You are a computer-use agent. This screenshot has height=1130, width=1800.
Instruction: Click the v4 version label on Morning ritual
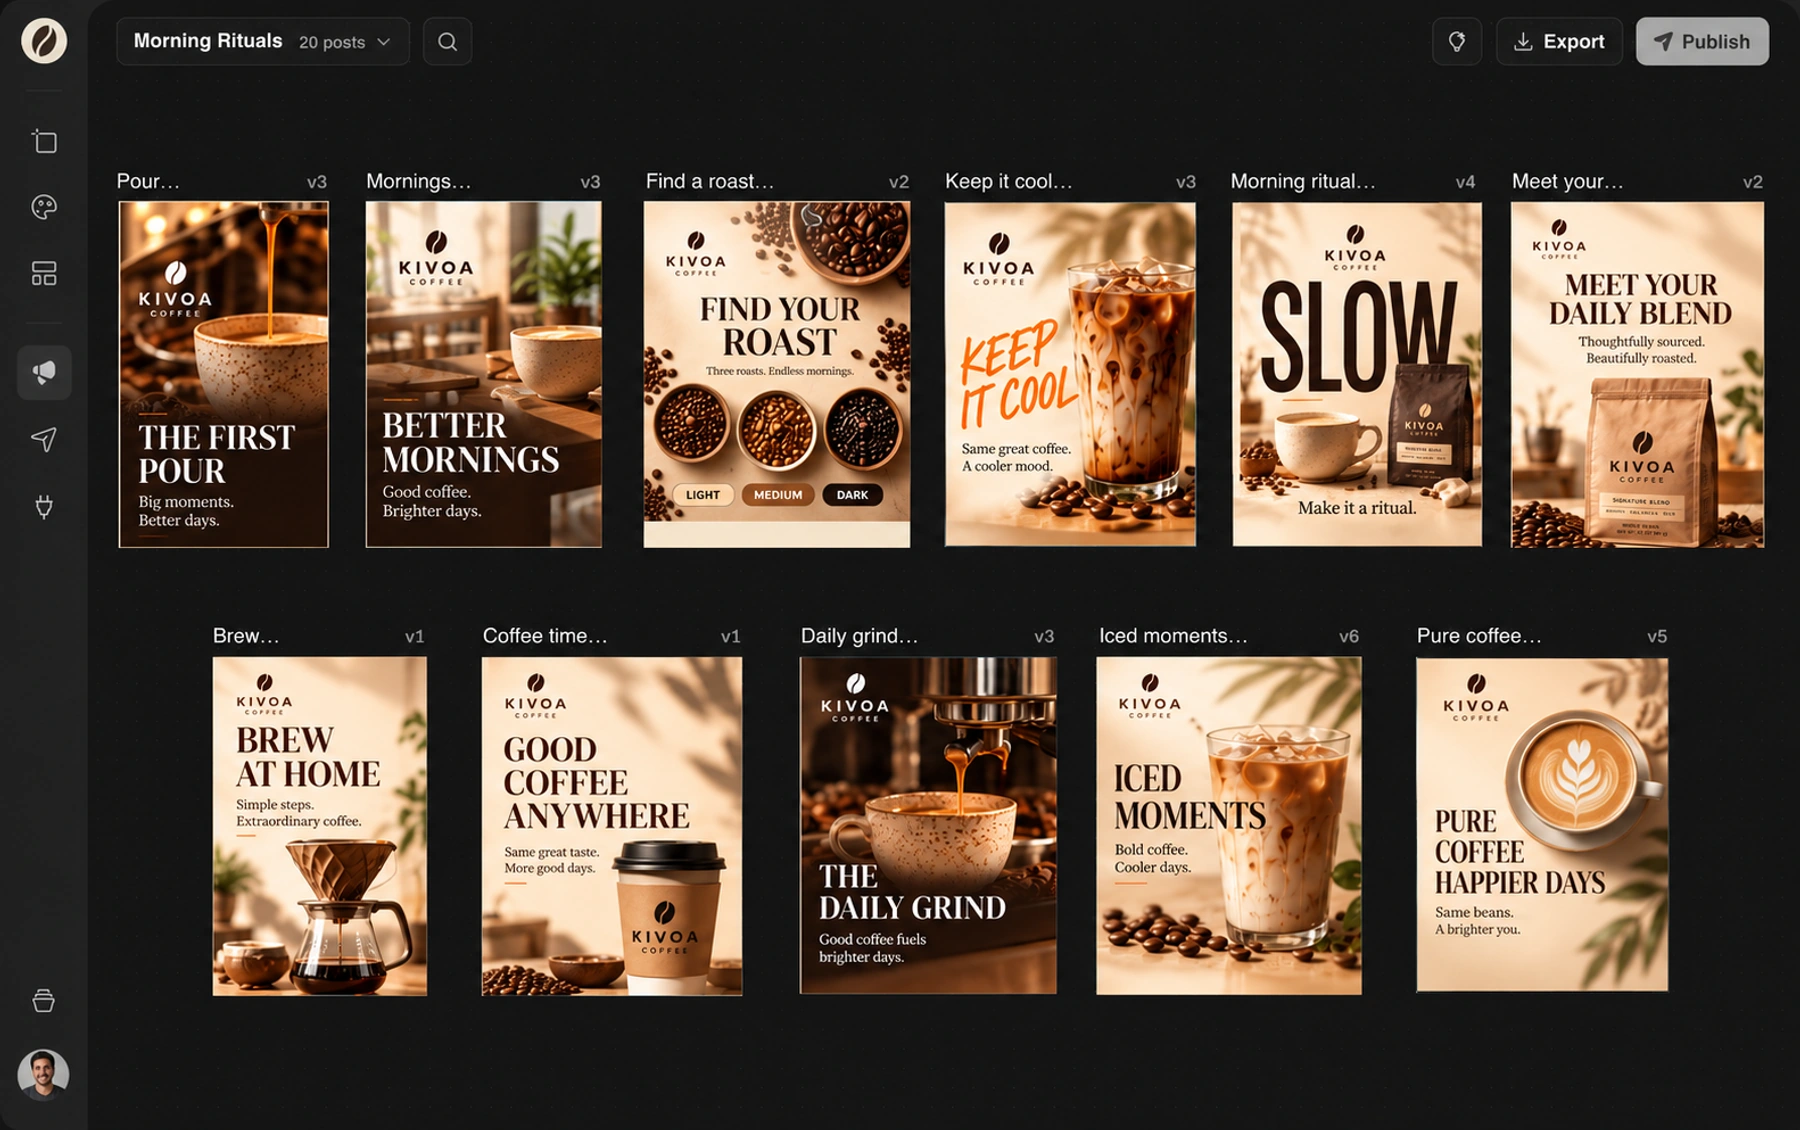point(1465,182)
